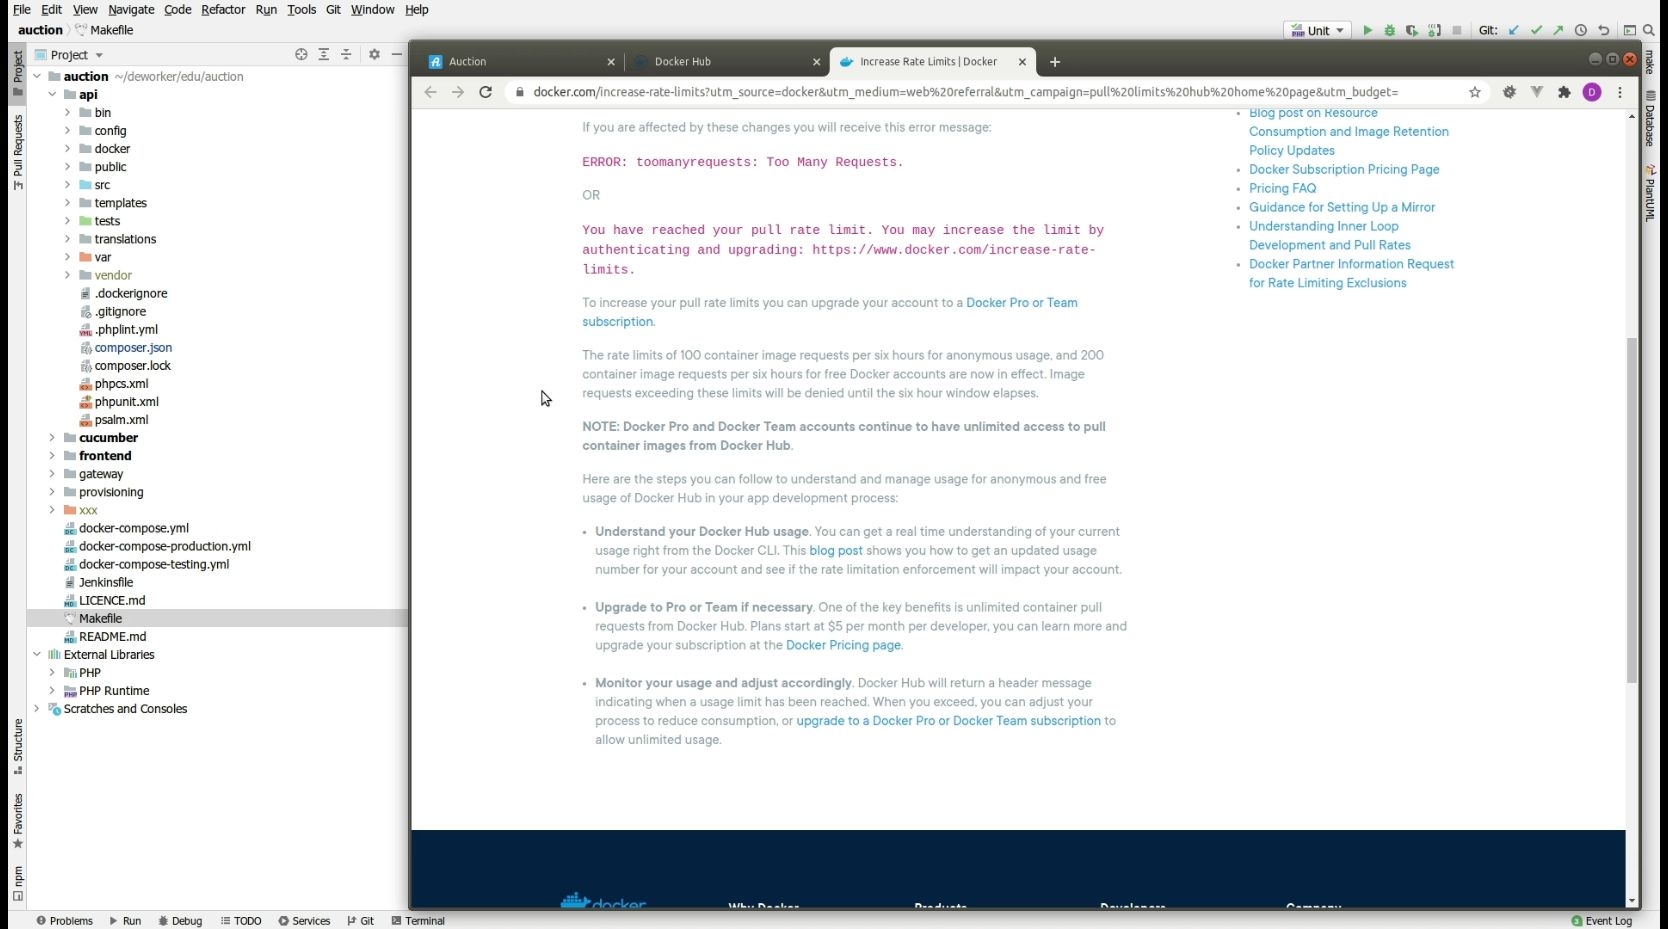Collapse the api folder
This screenshot has height=929, width=1668.
(52, 94)
